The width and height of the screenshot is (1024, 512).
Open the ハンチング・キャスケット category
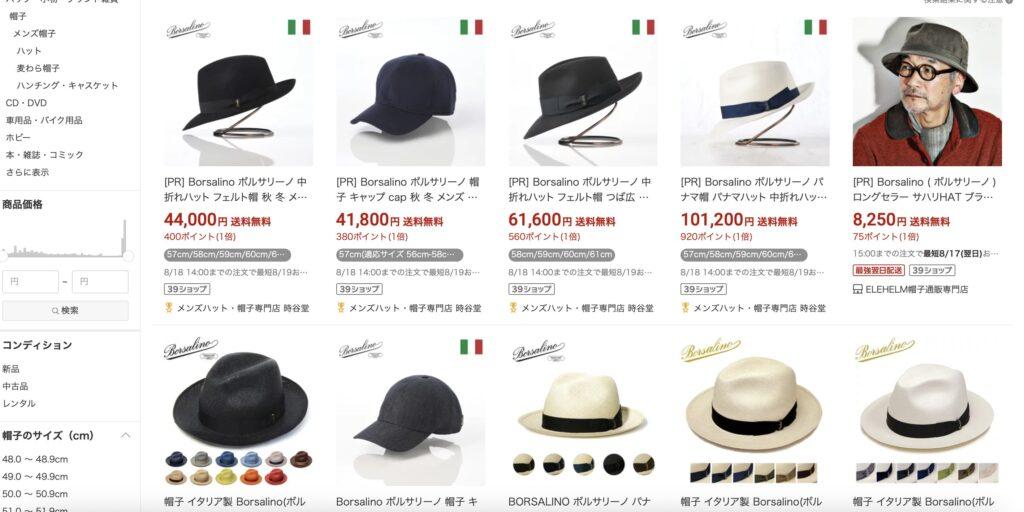68,86
